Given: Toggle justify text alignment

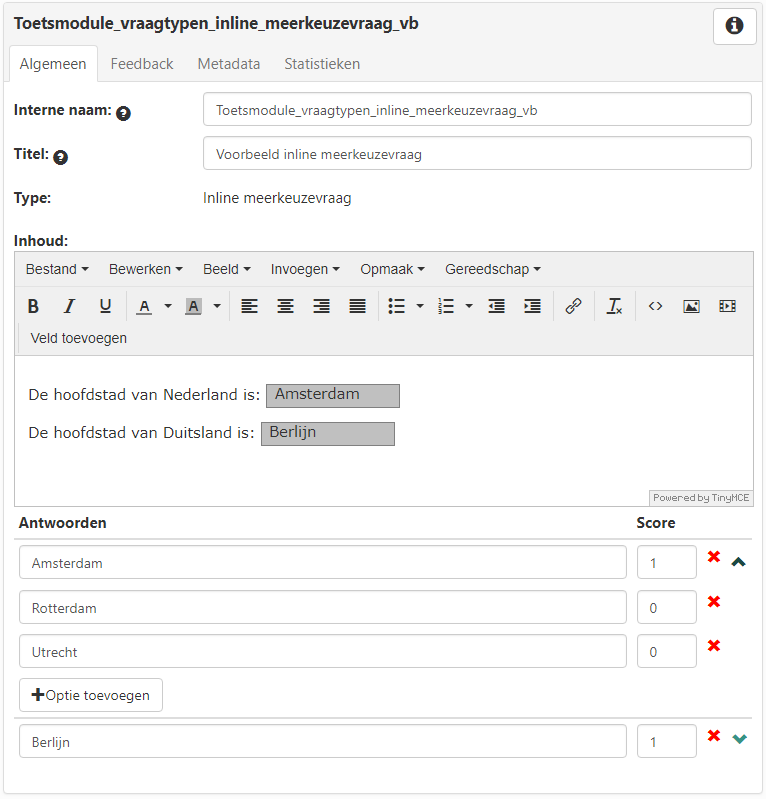Looking at the screenshot, I should tap(357, 306).
